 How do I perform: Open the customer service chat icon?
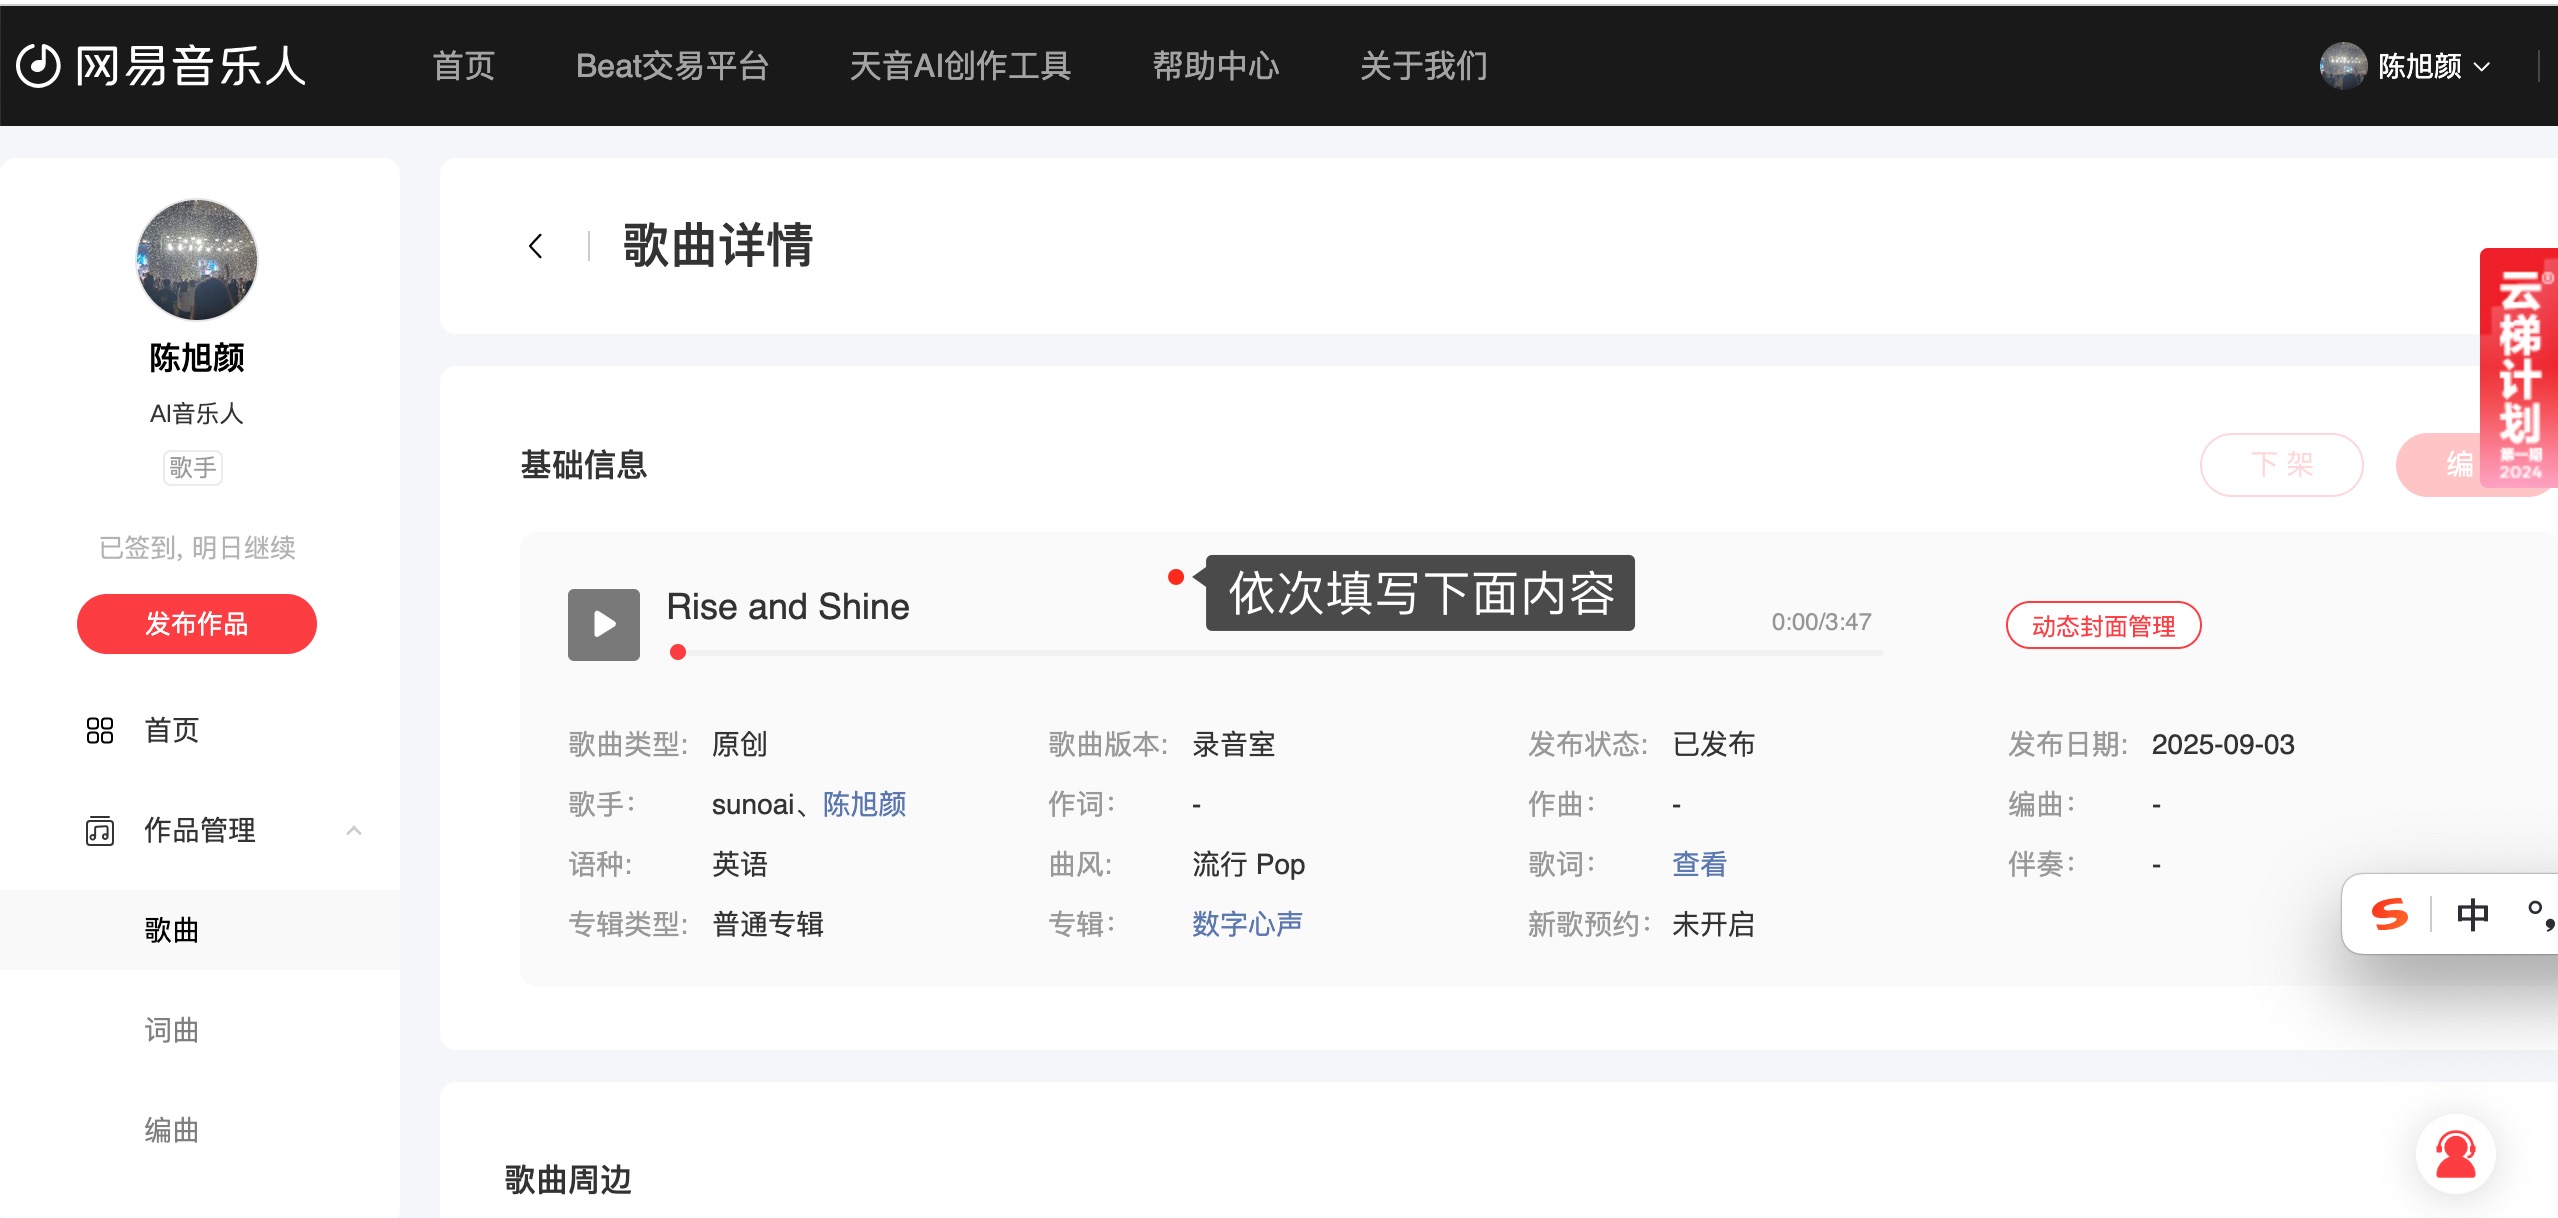pos(2455,1154)
